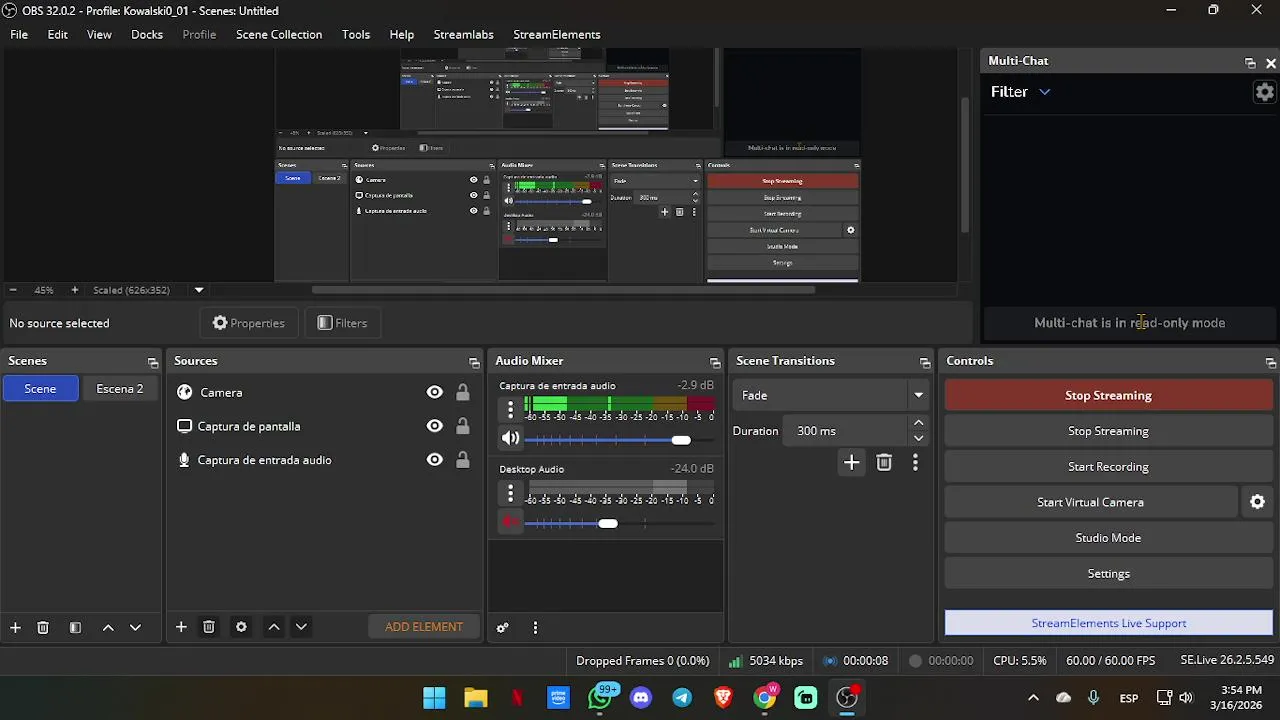Select the Camera source row
This screenshot has height=720, width=1280.
(x=325, y=392)
